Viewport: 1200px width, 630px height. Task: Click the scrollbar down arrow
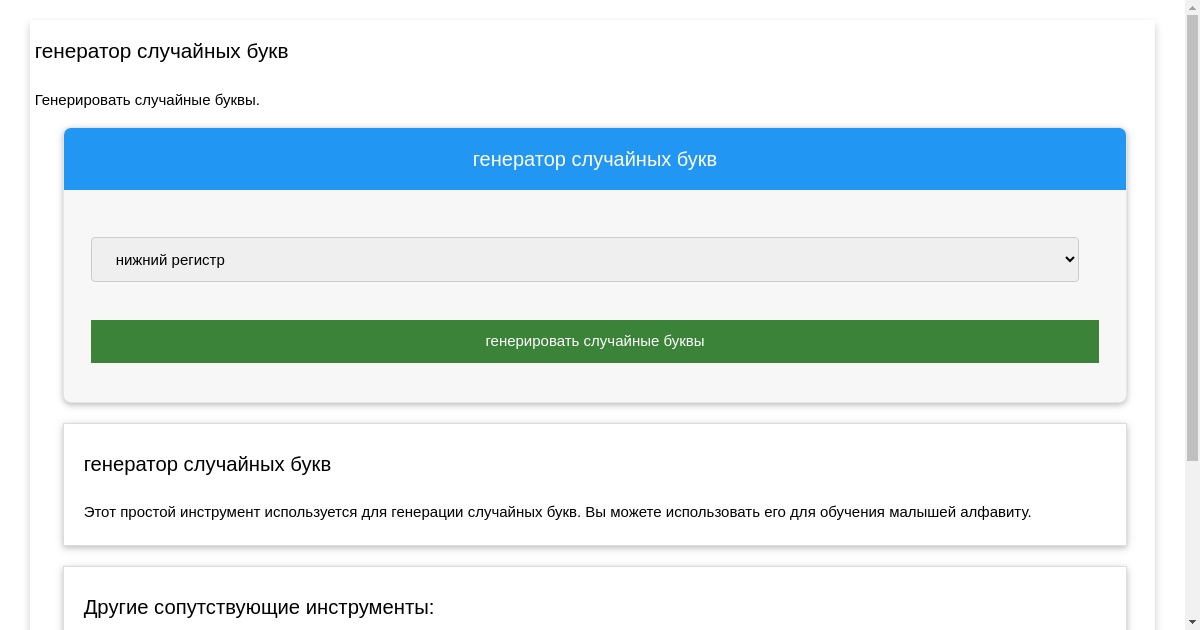(1192, 623)
